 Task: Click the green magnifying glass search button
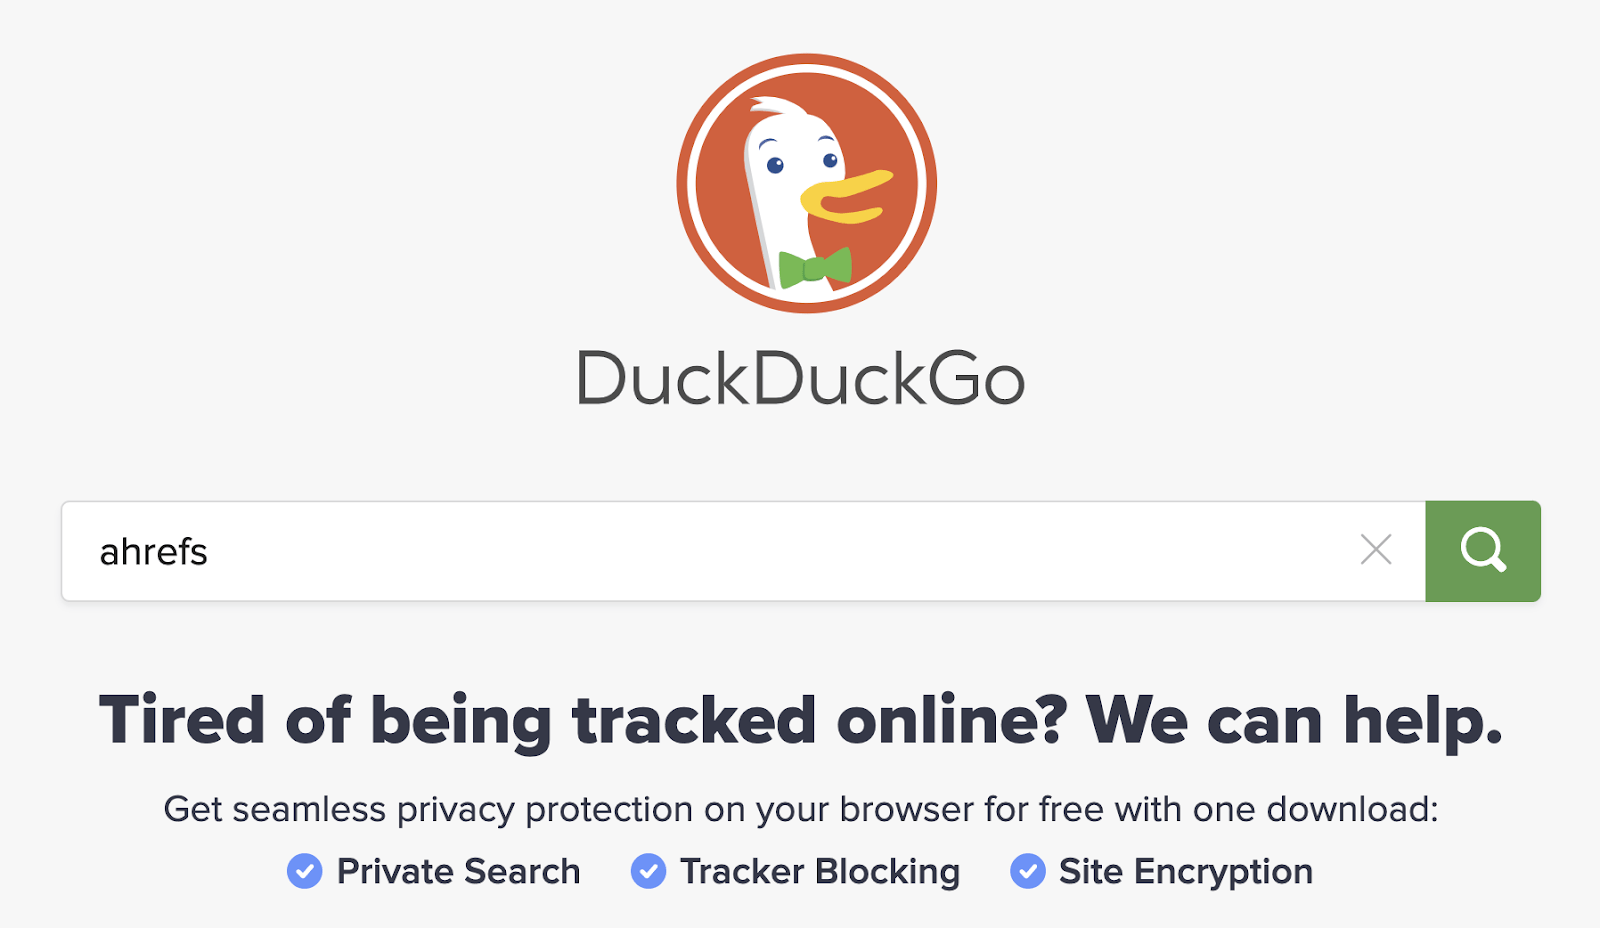[x=1483, y=551]
